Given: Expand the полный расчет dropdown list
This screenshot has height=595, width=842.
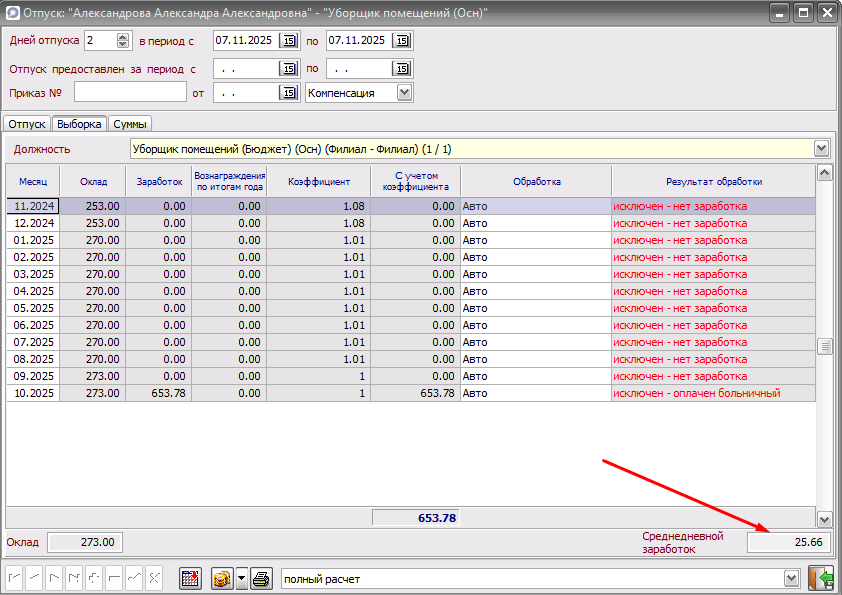Looking at the screenshot, I should pos(791,579).
